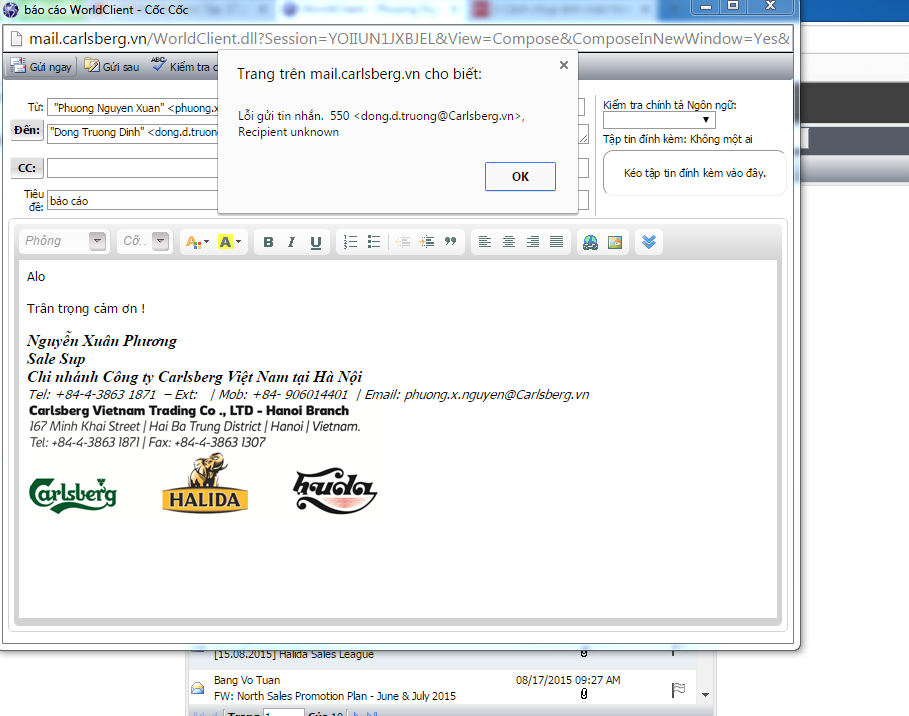
Task: Open the Bang Vo Tuan email in the inbox
Action: tap(442, 688)
